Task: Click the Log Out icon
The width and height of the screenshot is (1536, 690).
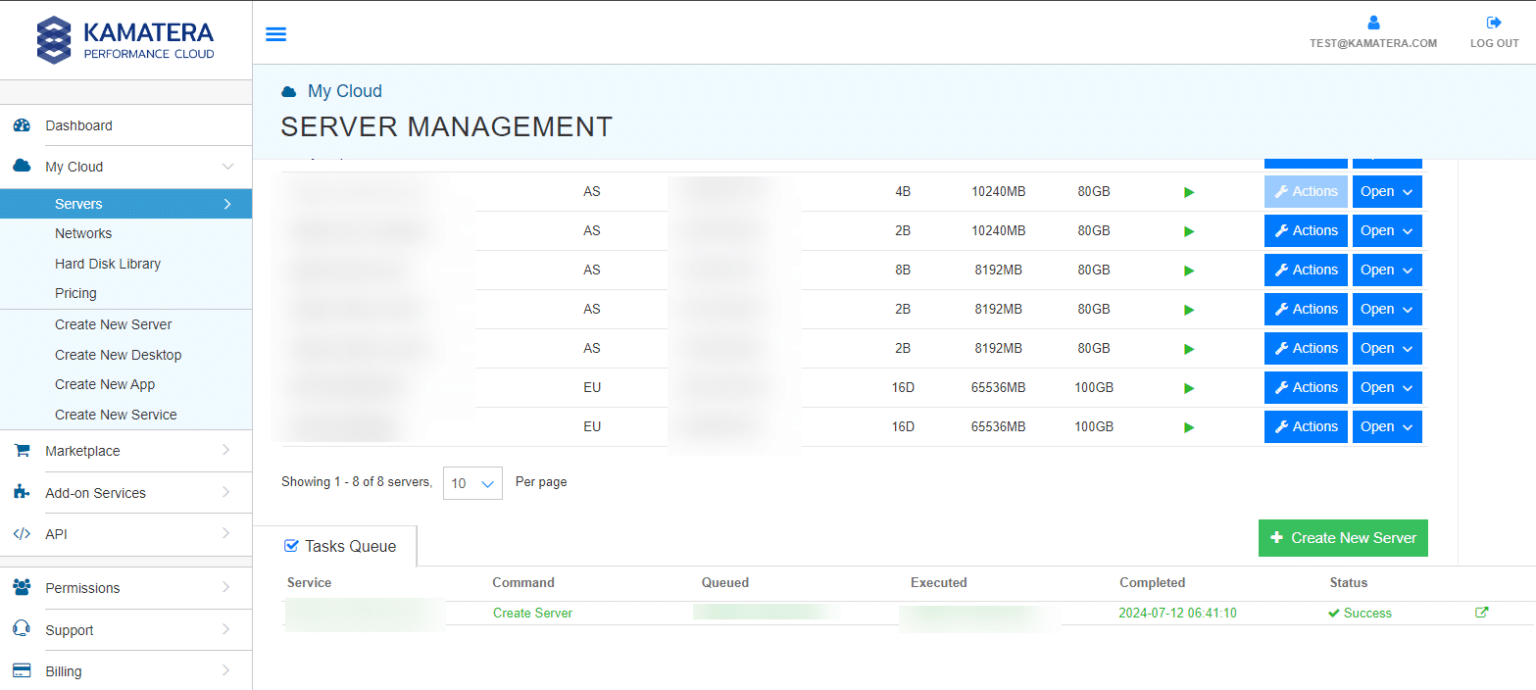Action: click(x=1494, y=21)
